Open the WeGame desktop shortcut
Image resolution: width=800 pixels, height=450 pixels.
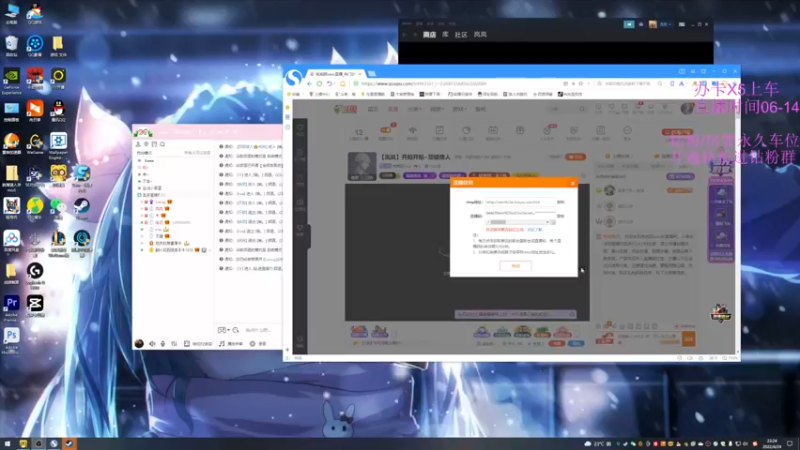(x=35, y=143)
